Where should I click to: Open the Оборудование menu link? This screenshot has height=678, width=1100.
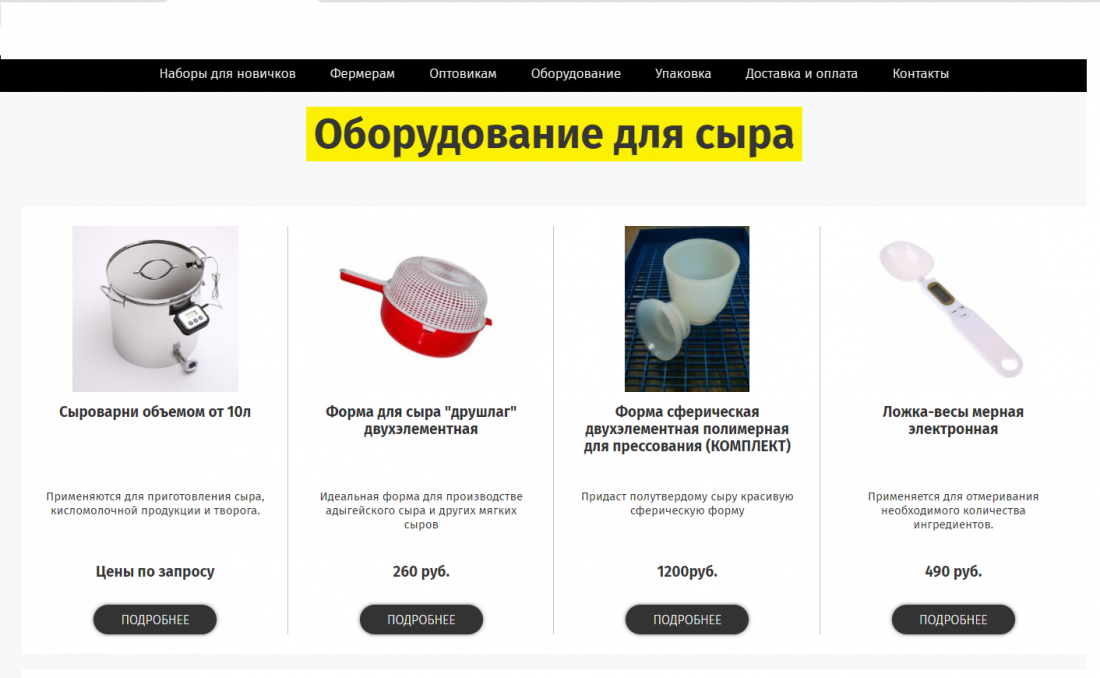click(576, 74)
